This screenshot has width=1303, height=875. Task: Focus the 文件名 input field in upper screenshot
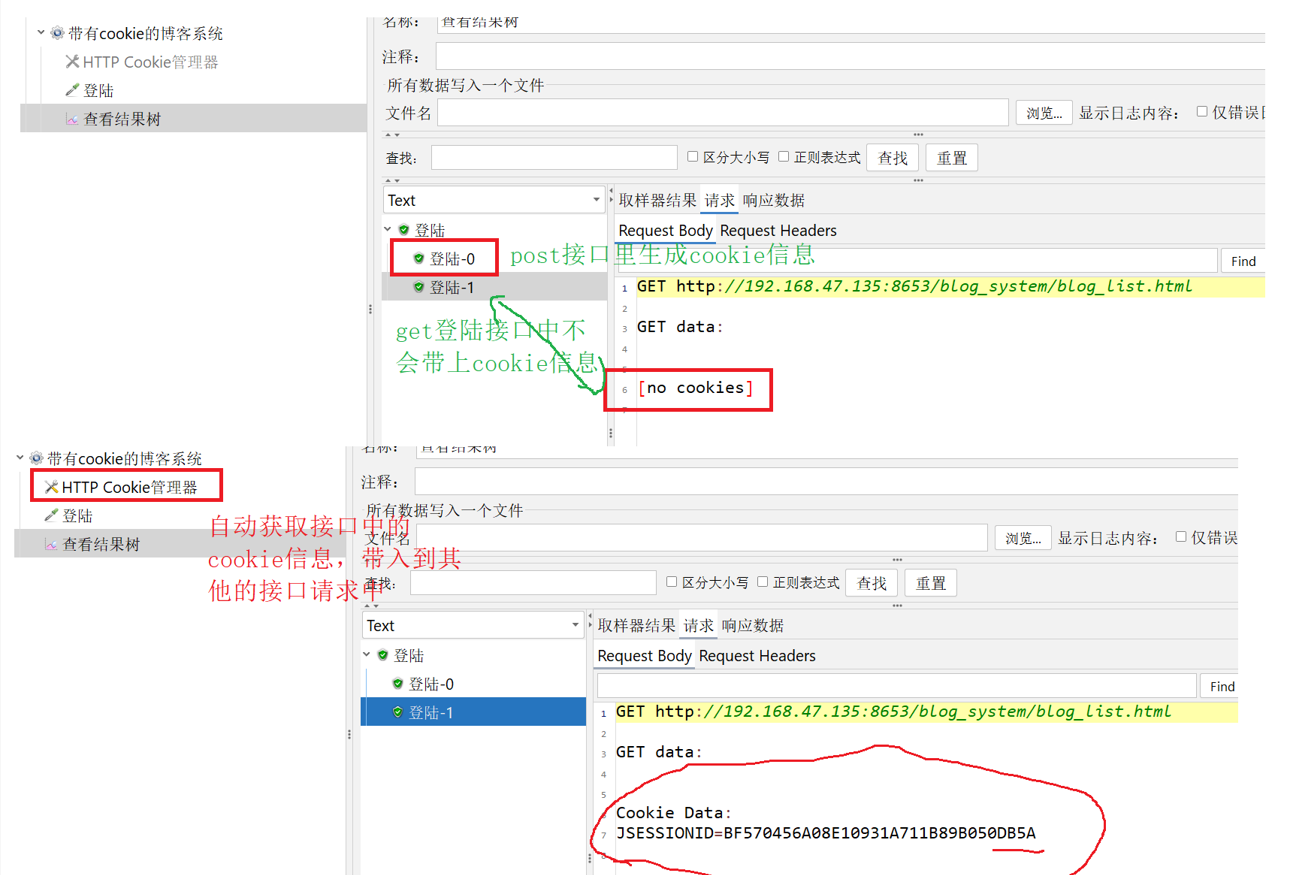click(x=723, y=113)
